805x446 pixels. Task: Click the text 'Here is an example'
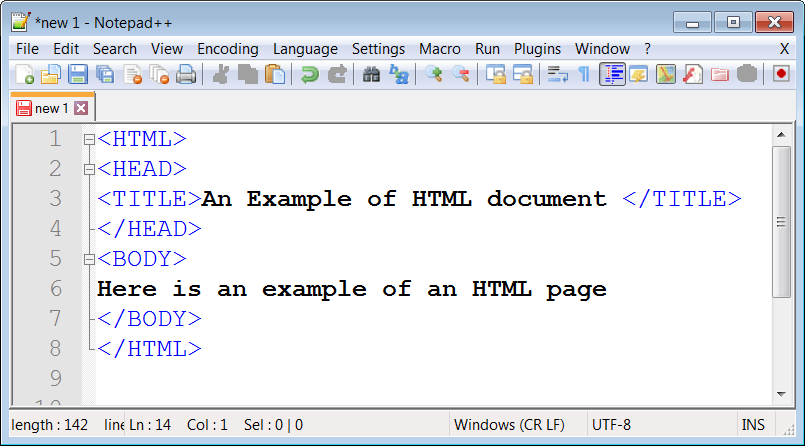pyautogui.click(x=232, y=289)
